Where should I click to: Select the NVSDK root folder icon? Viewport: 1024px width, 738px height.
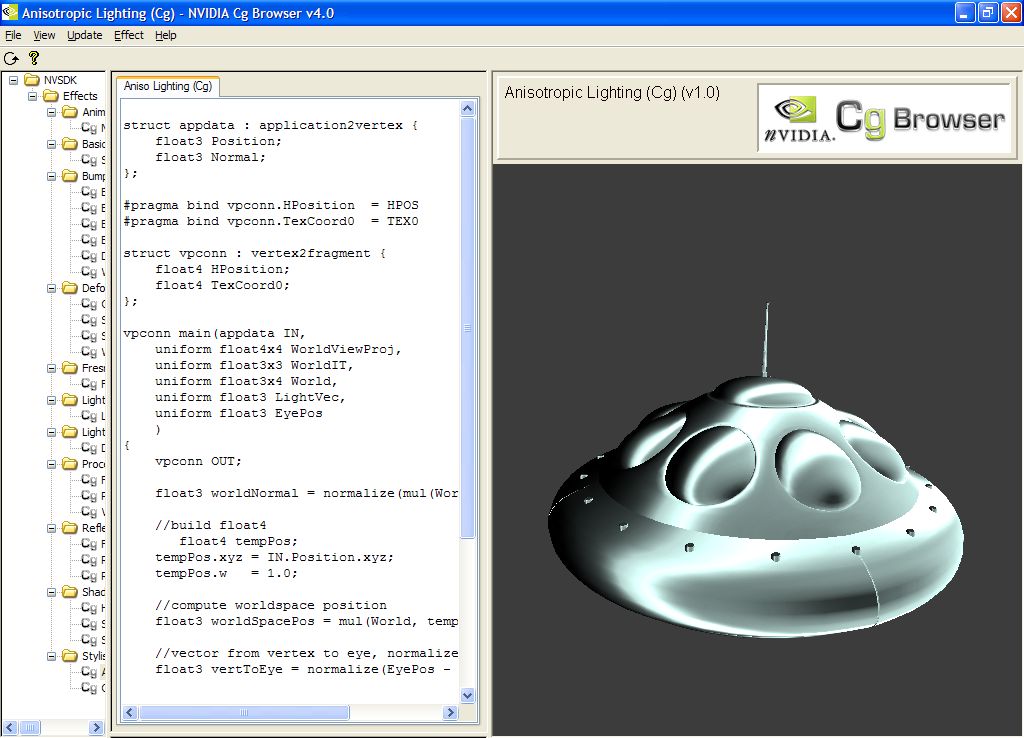[x=32, y=80]
